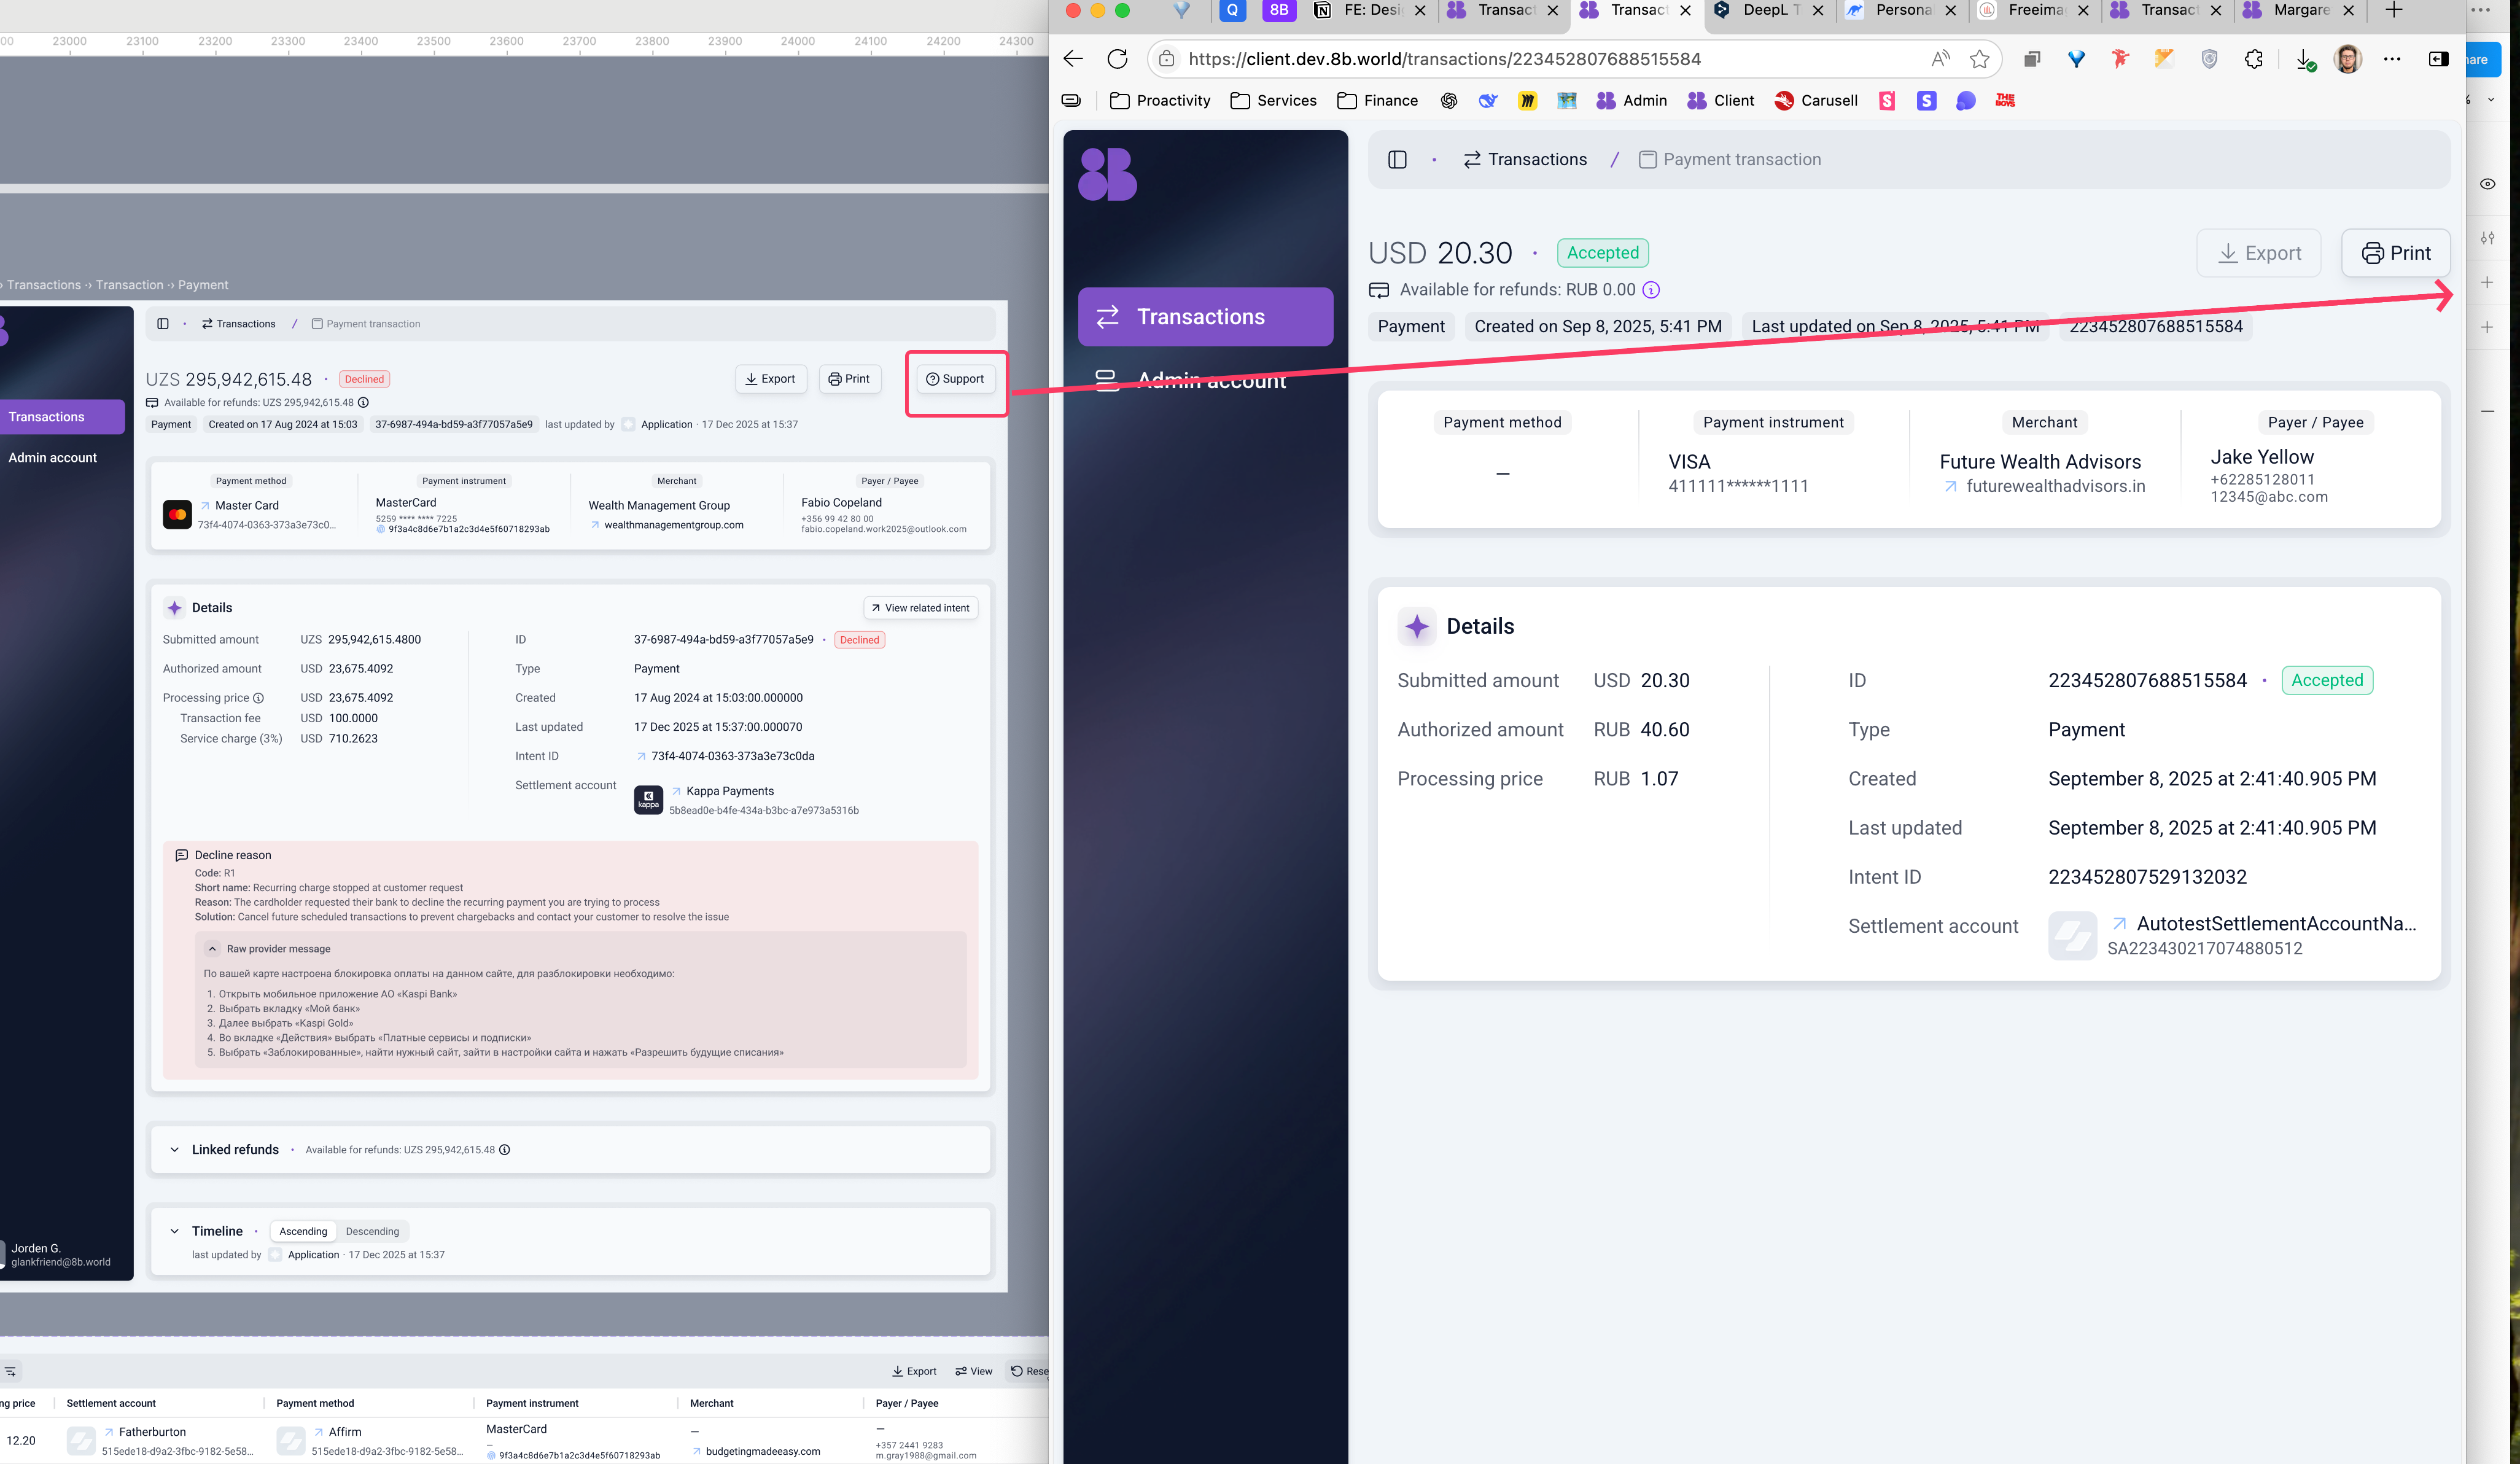The image size is (2520, 1464).
Task: Click the info icon next to RUB 0.00
Action: 1651,290
